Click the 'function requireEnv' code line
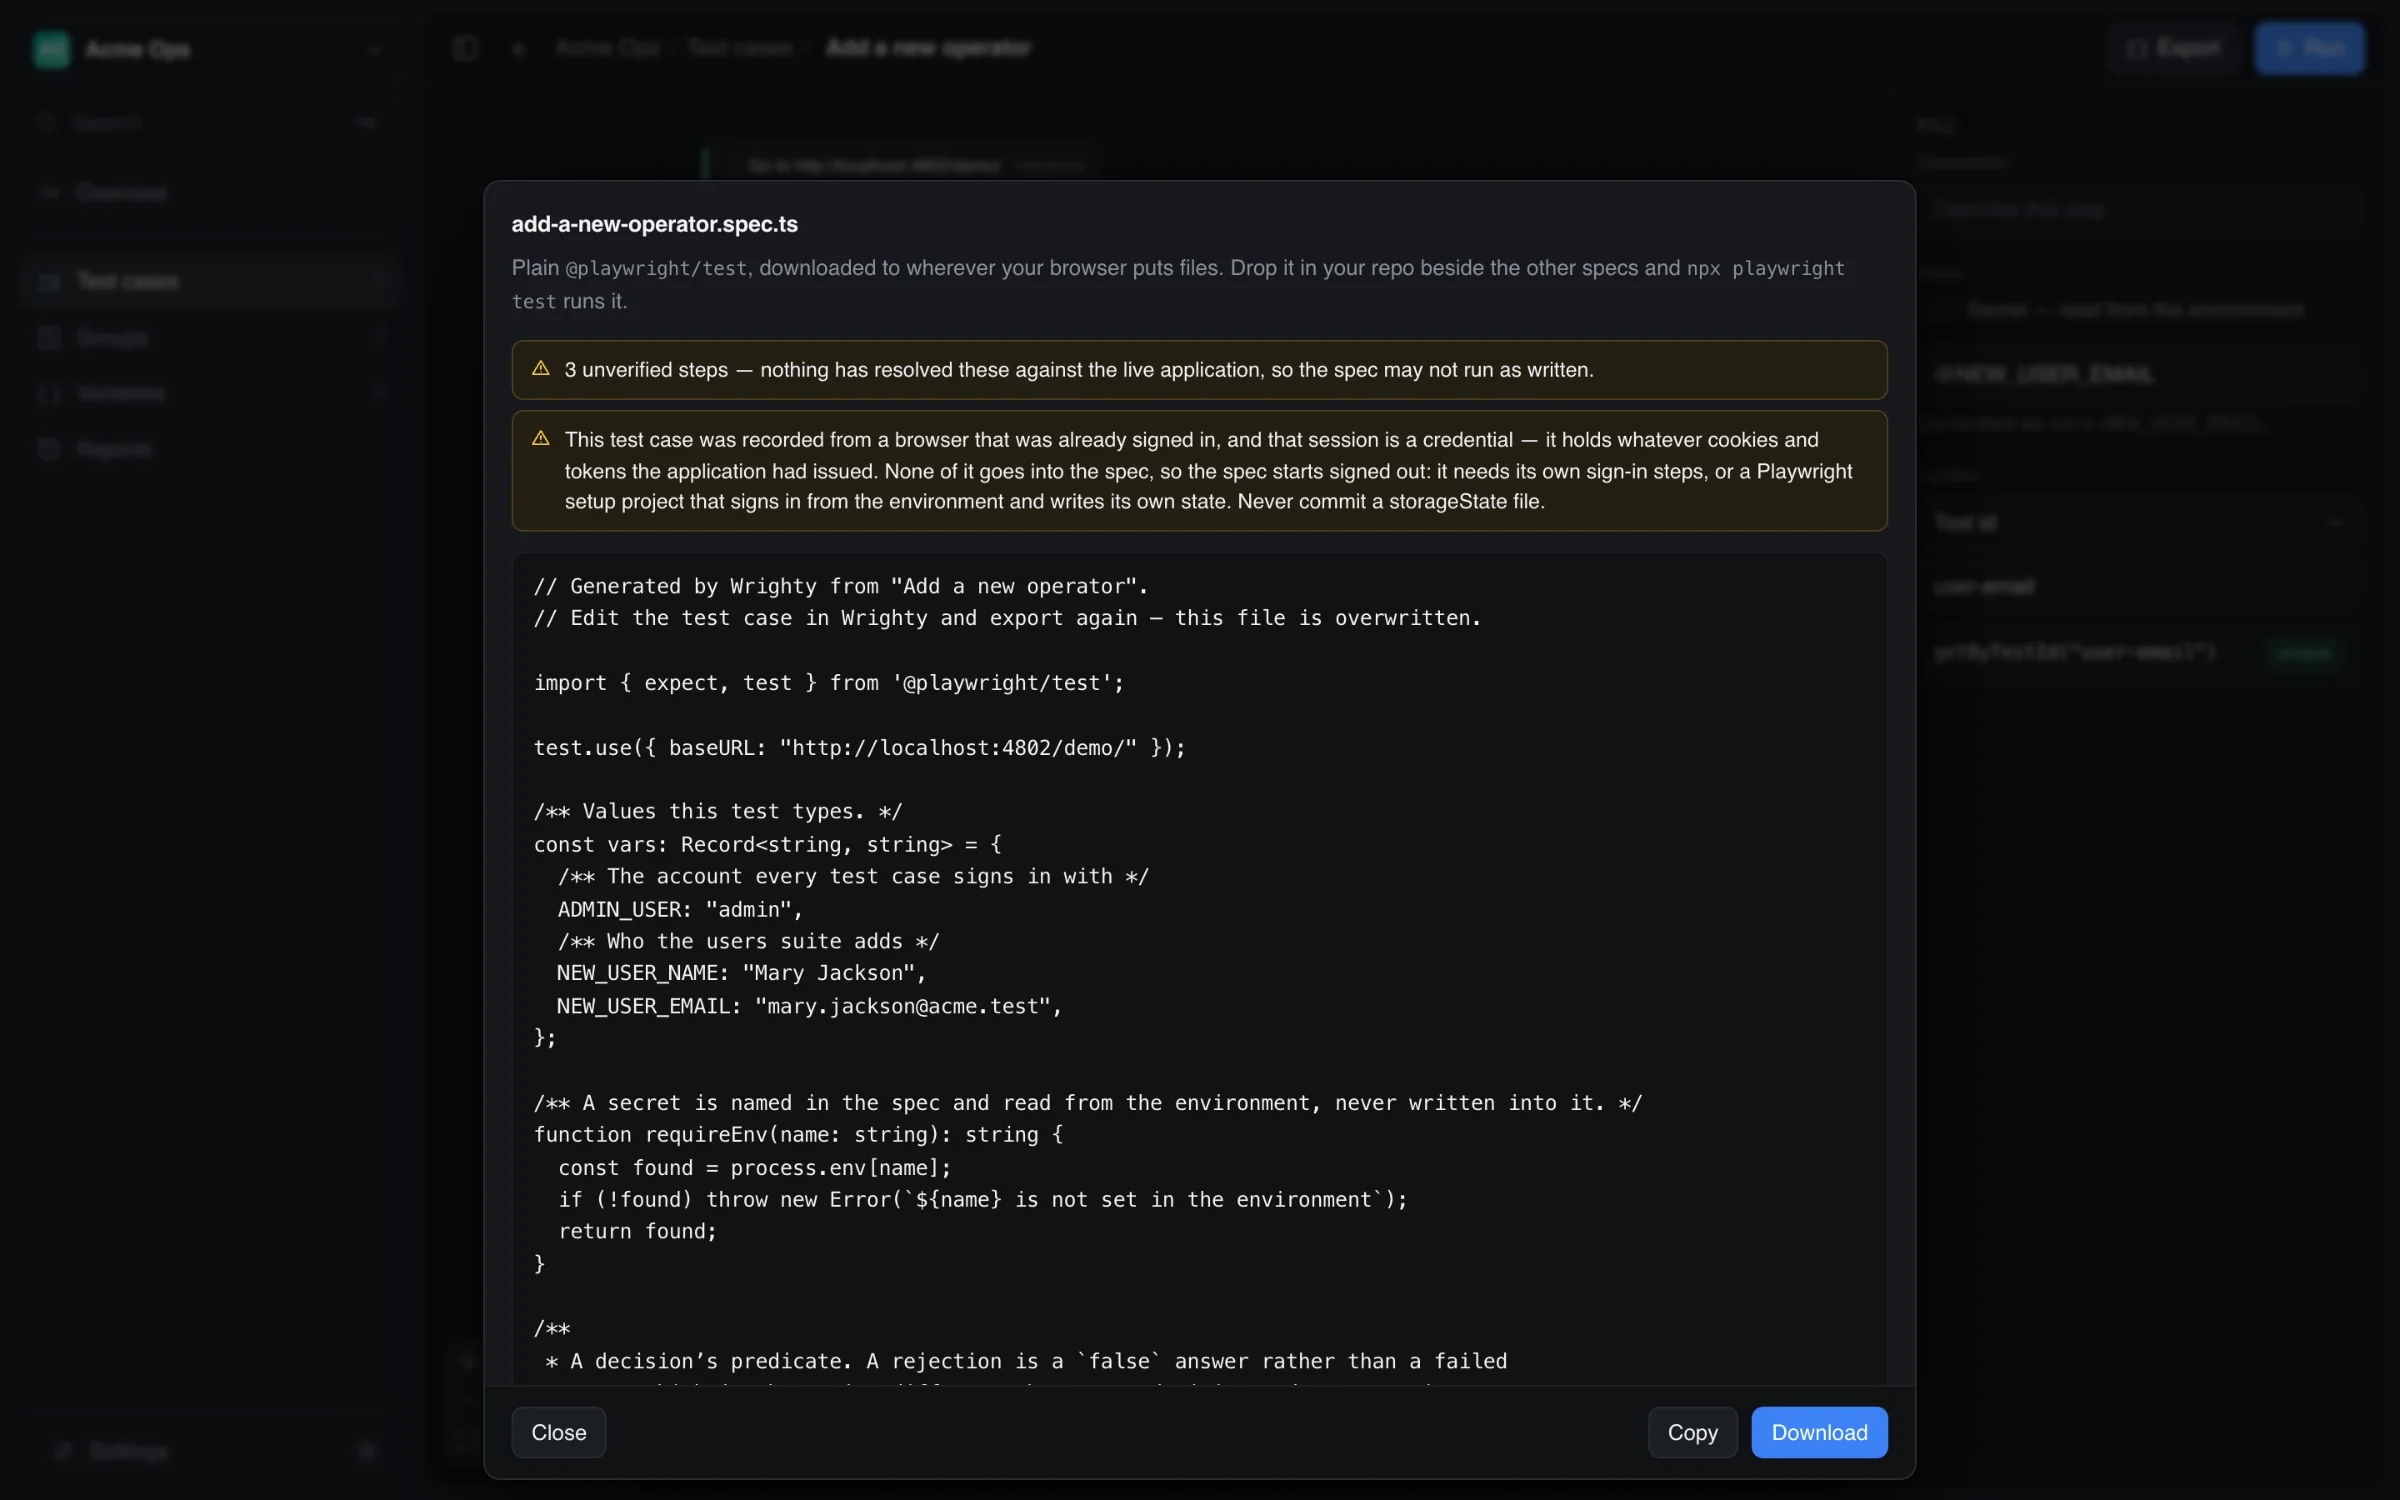The width and height of the screenshot is (2400, 1500). [798, 1135]
